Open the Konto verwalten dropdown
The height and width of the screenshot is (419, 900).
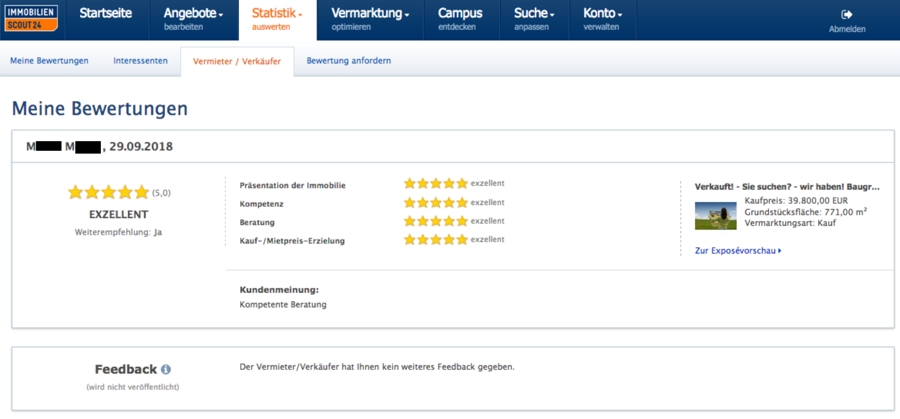(x=603, y=20)
